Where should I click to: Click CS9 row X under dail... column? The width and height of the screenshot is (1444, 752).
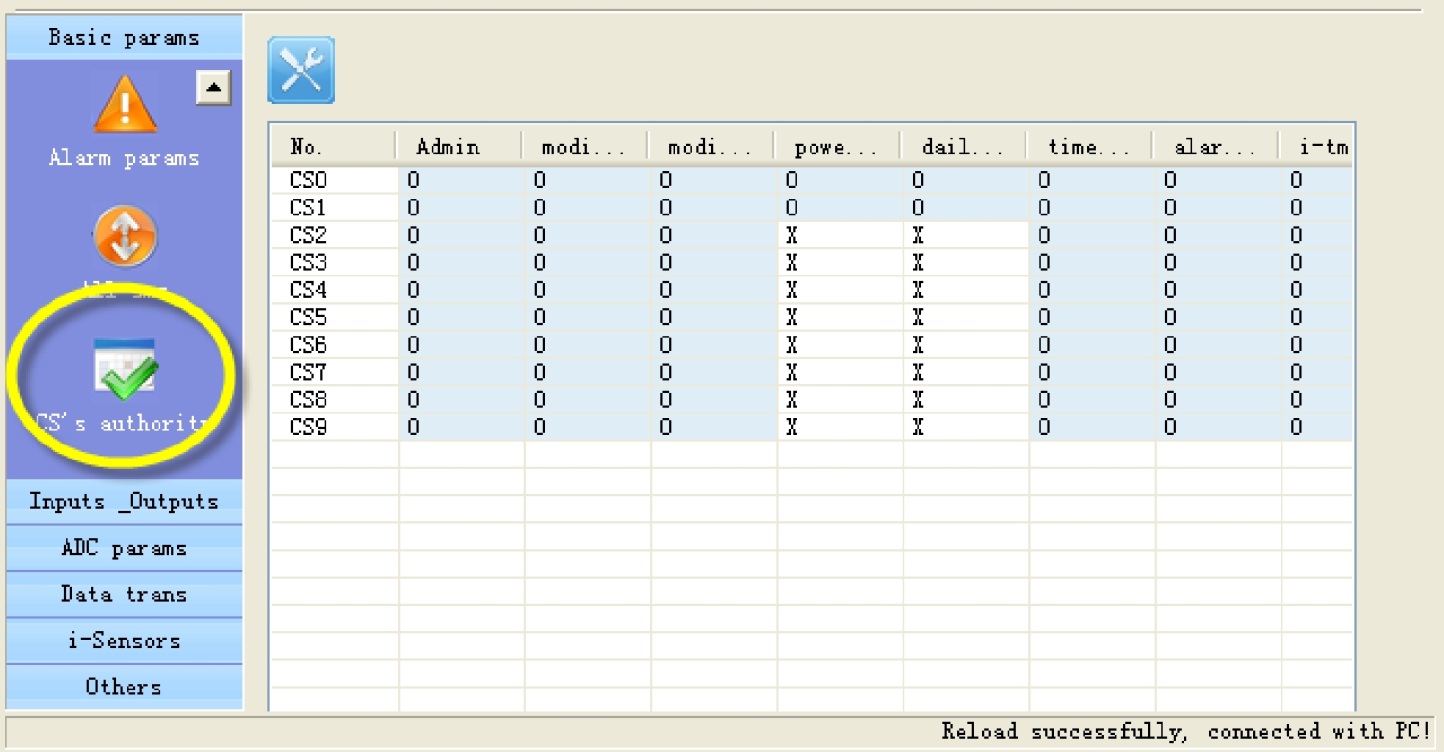[x=917, y=428]
